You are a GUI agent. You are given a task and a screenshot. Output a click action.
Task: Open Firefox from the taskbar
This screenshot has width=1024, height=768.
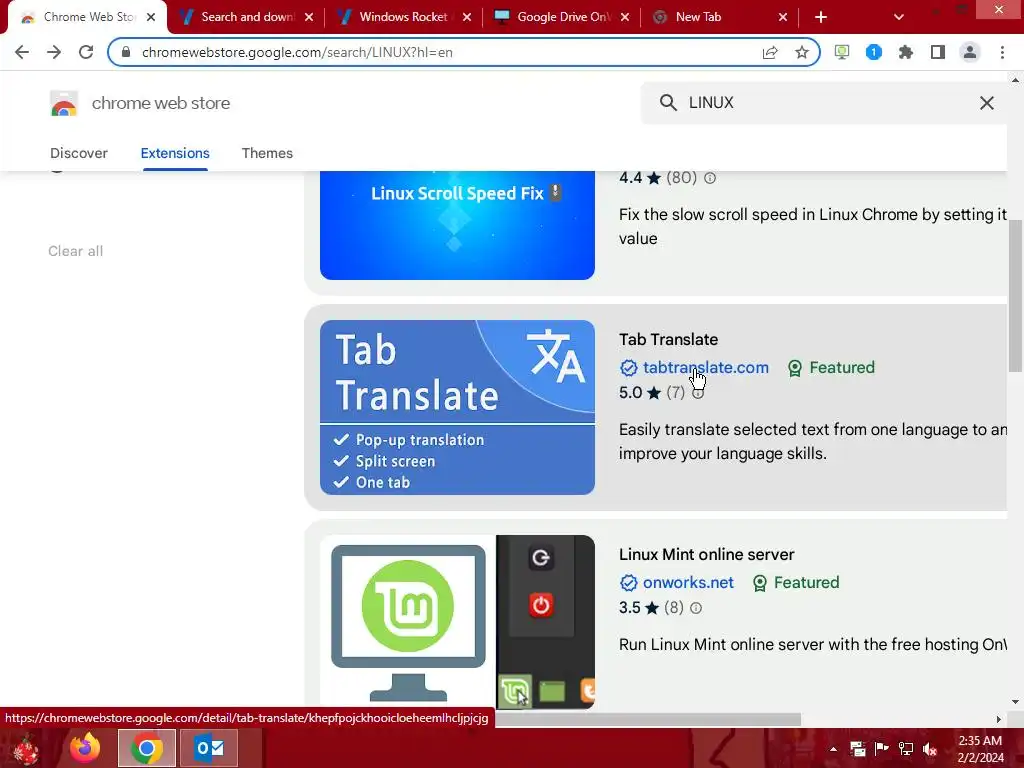pyautogui.click(x=85, y=748)
